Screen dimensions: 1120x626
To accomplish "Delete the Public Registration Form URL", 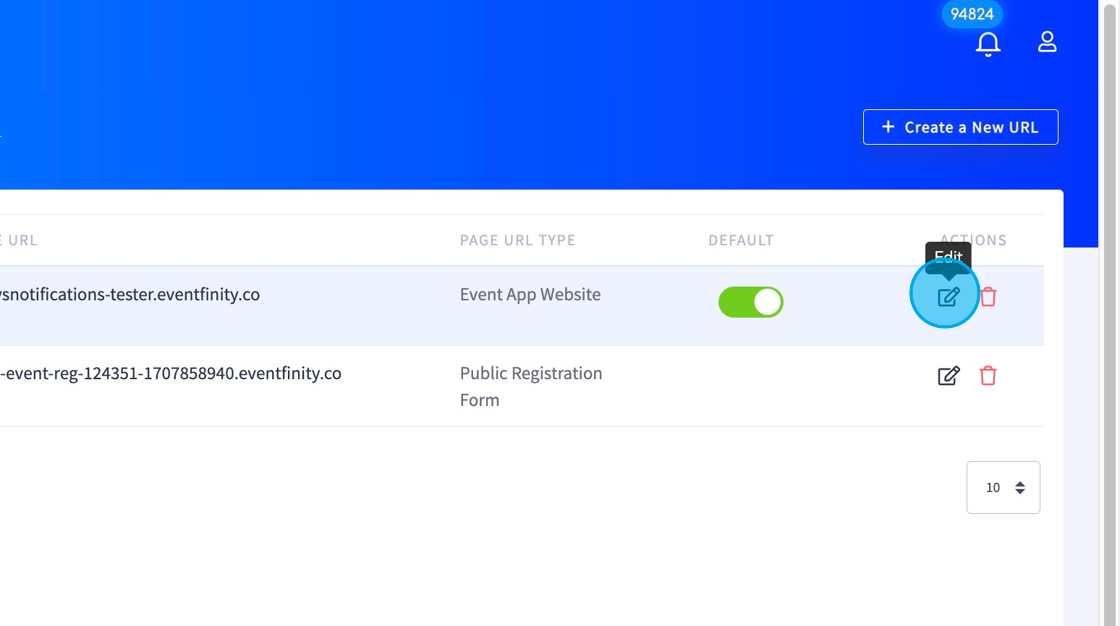I will click(988, 375).
